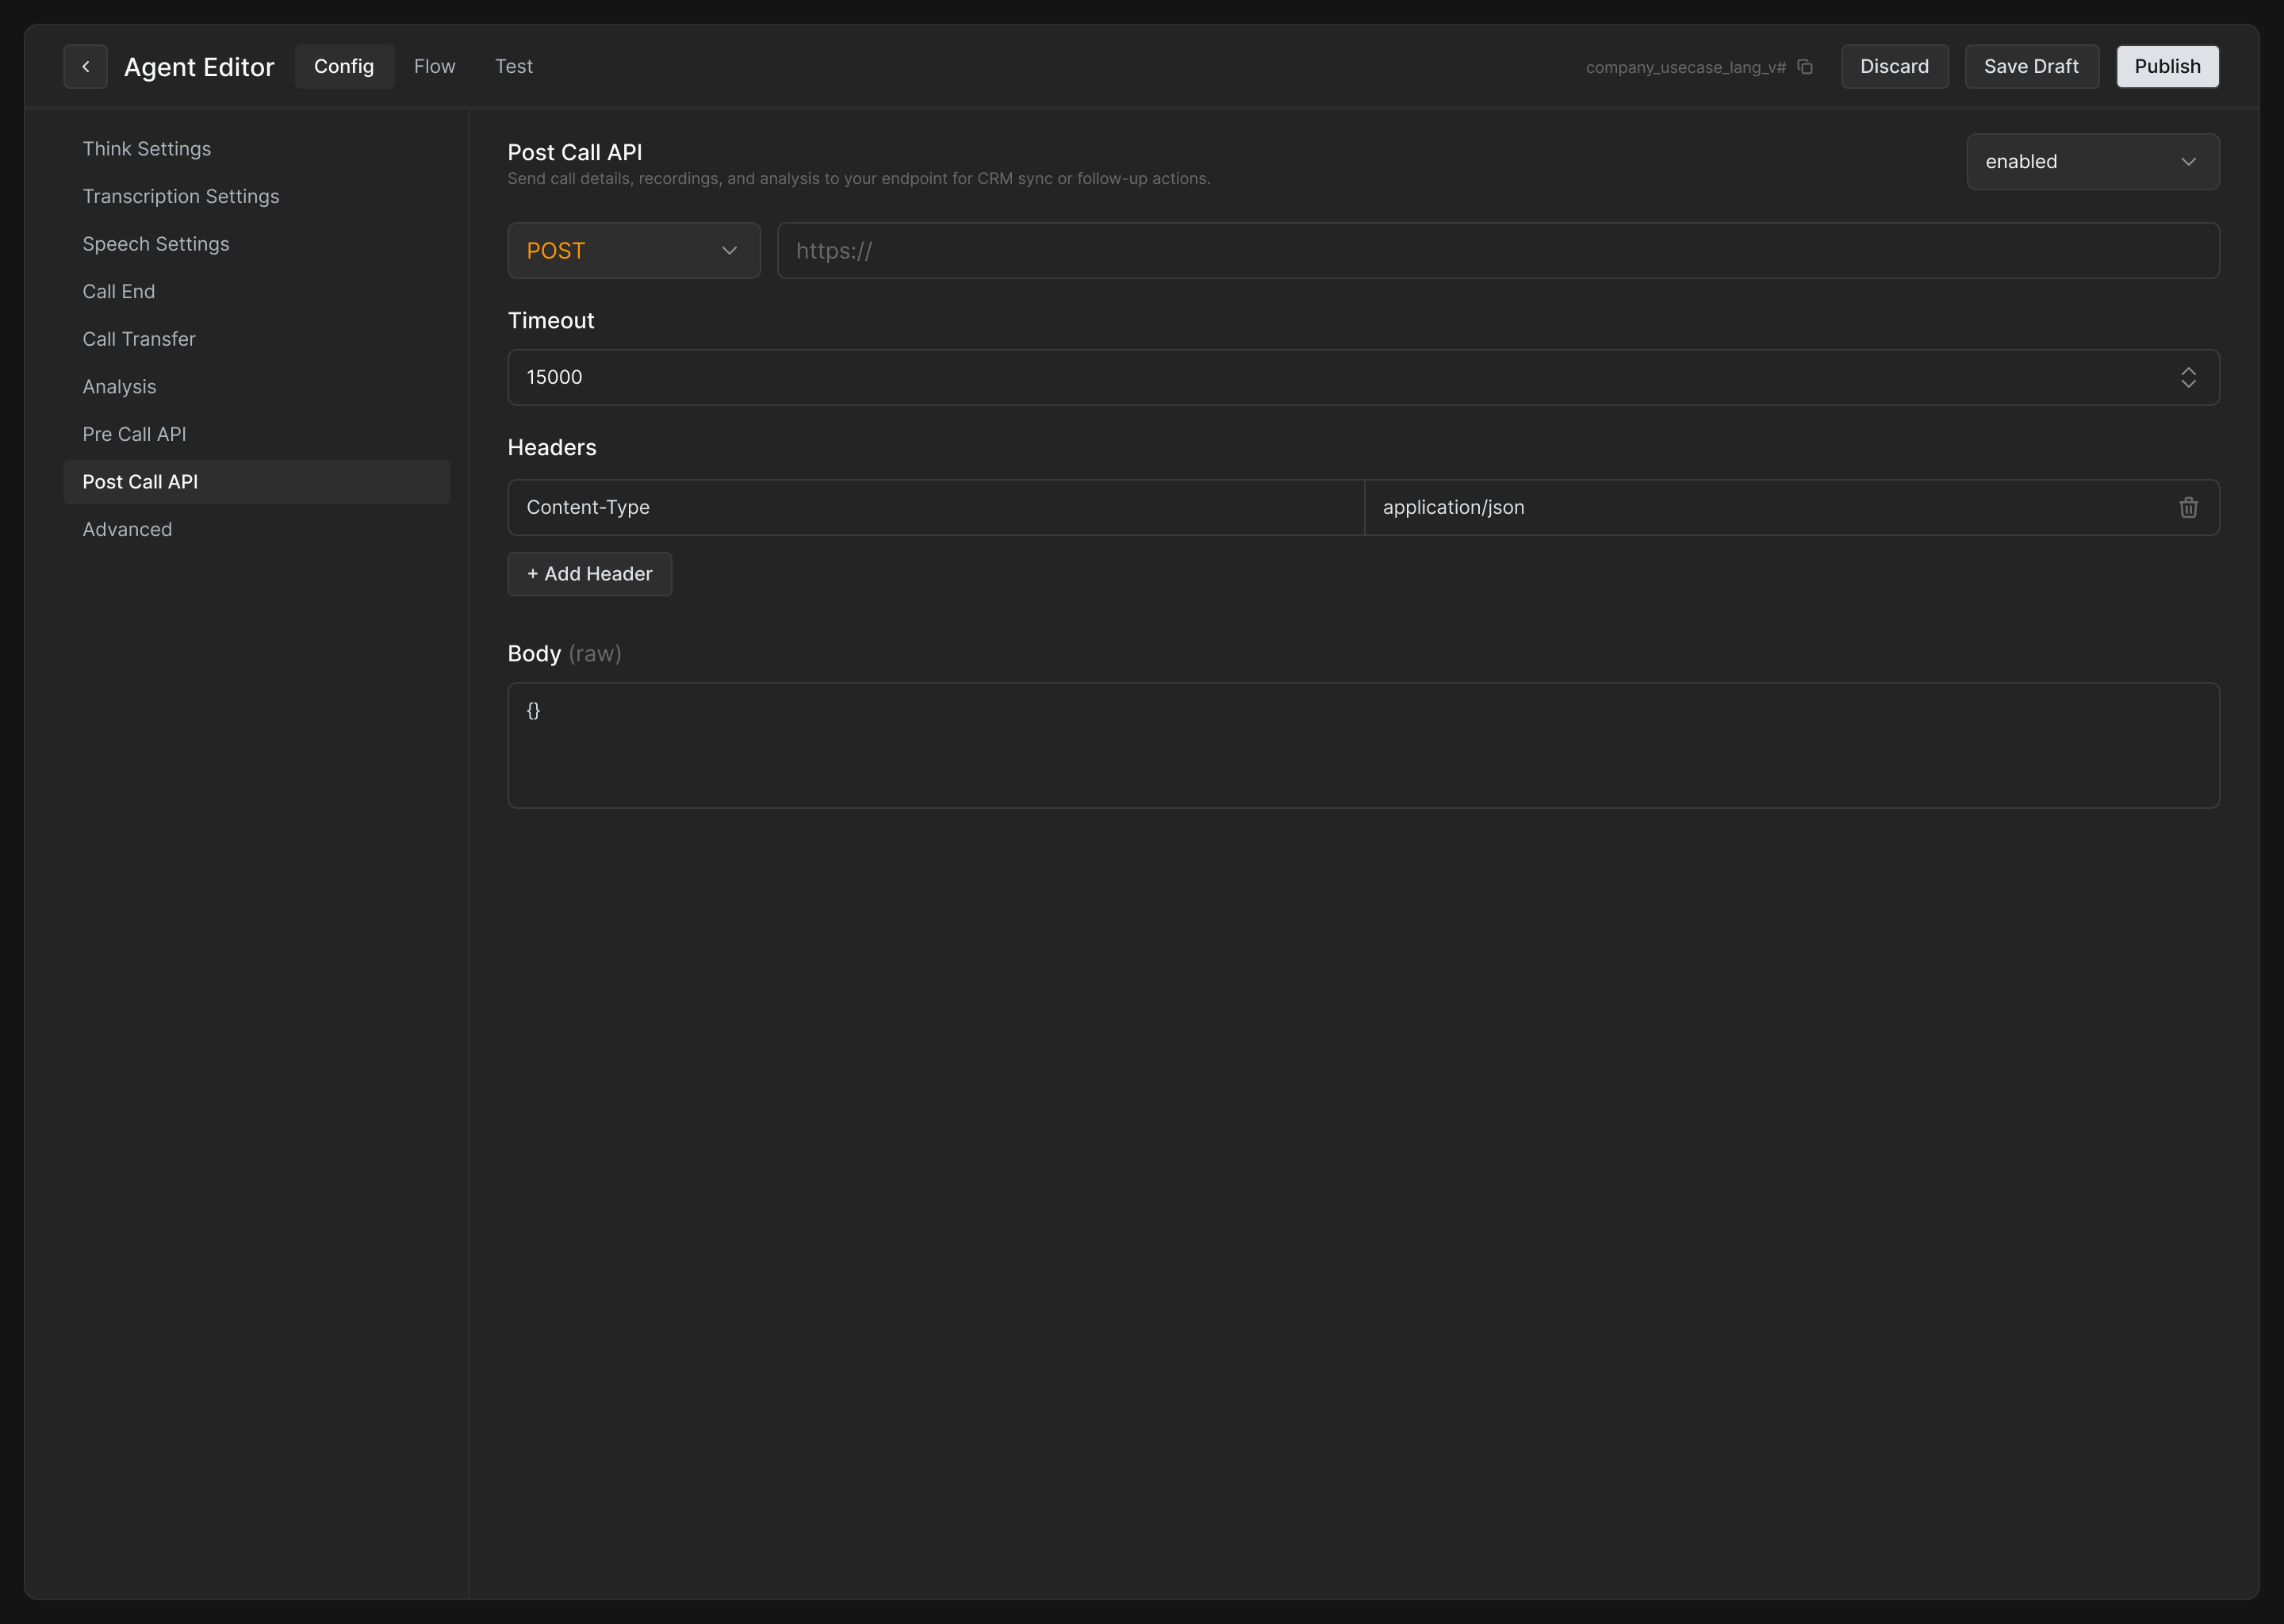Select the Config tab

tap(344, 66)
